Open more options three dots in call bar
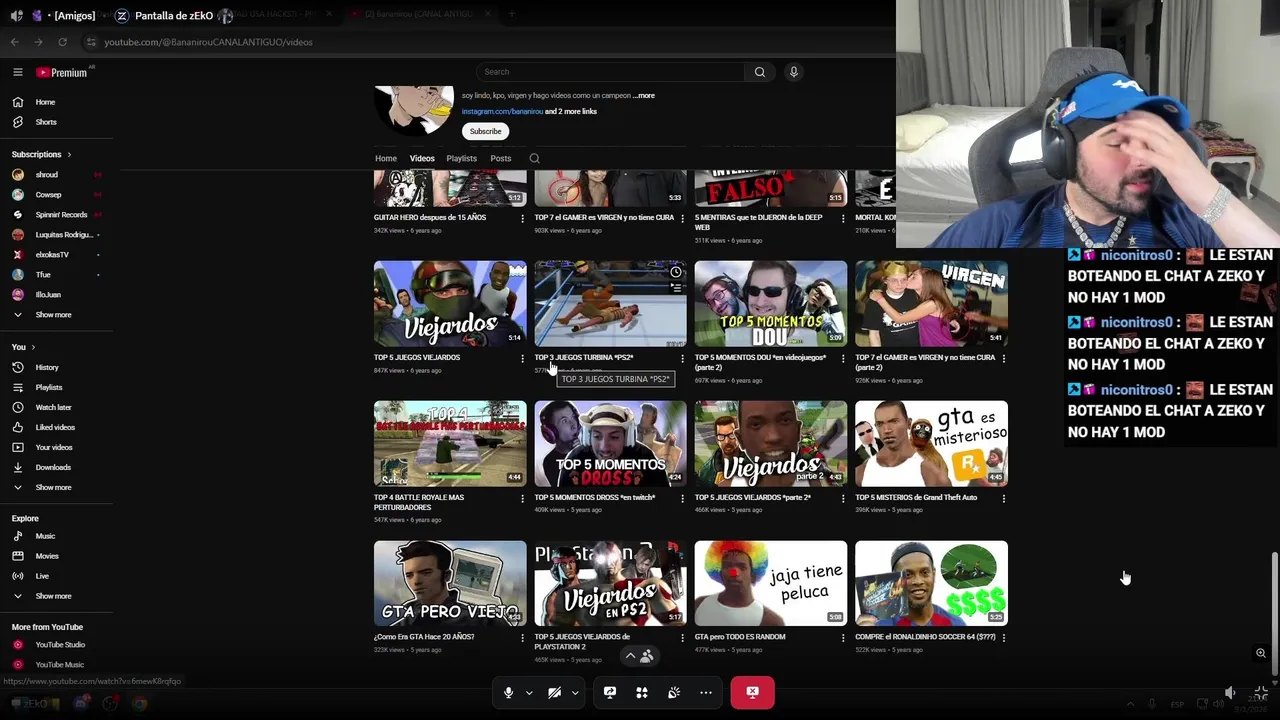This screenshot has width=1280, height=720. point(706,692)
